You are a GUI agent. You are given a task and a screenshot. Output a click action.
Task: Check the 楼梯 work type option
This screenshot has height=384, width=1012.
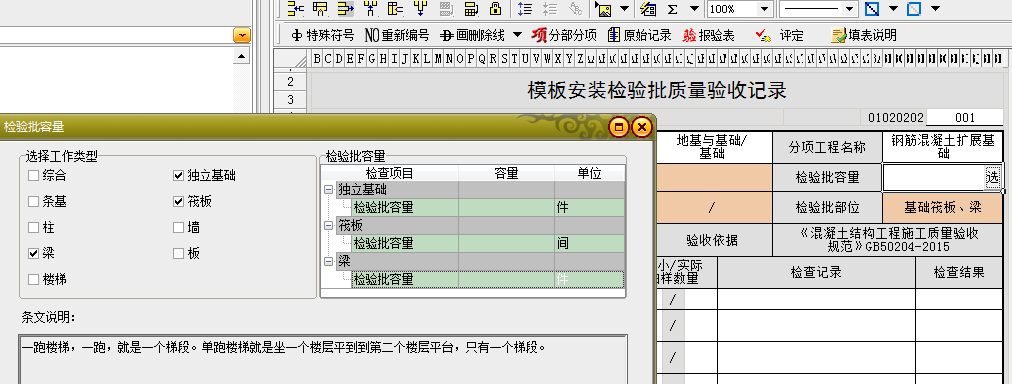34,279
